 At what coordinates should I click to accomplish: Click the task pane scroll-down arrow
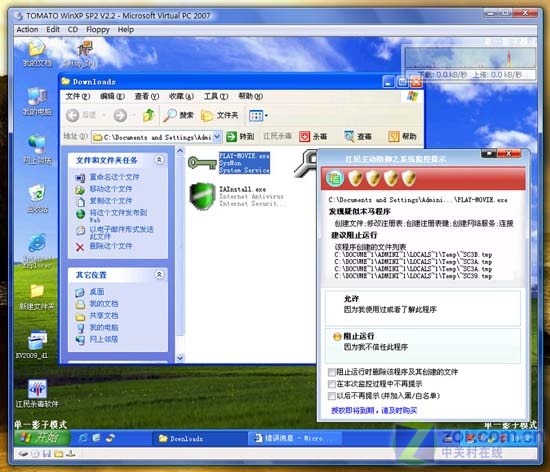(x=180, y=358)
